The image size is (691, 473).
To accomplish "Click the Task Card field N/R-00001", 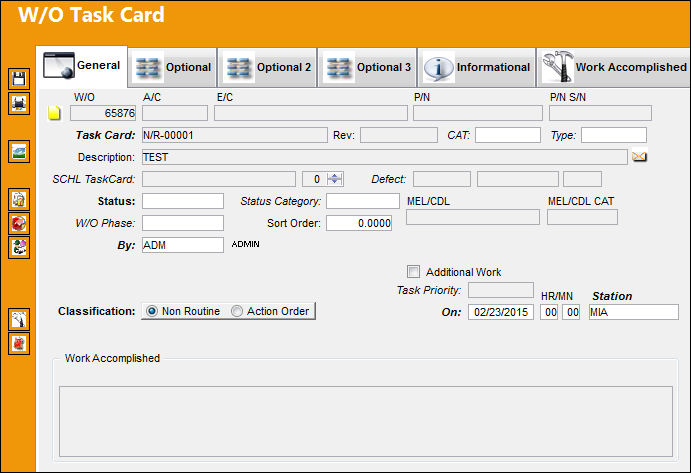I will 234,135.
